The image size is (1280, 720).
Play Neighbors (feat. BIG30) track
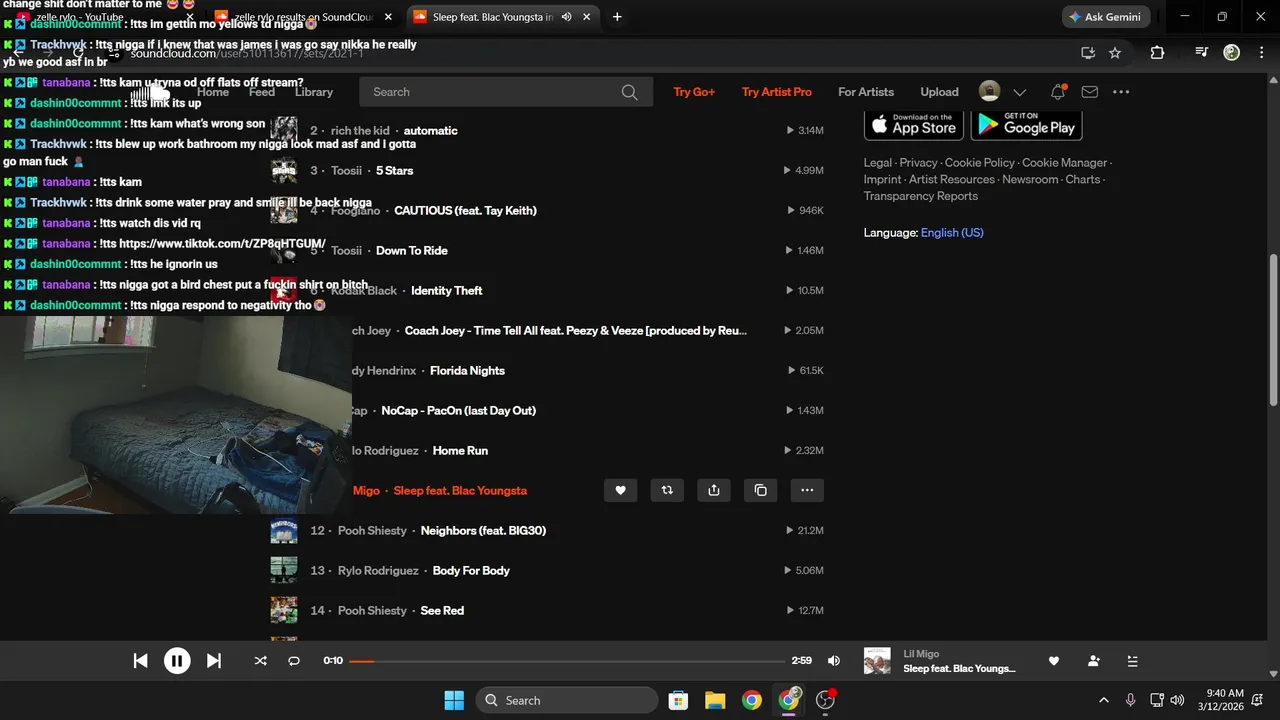click(483, 531)
